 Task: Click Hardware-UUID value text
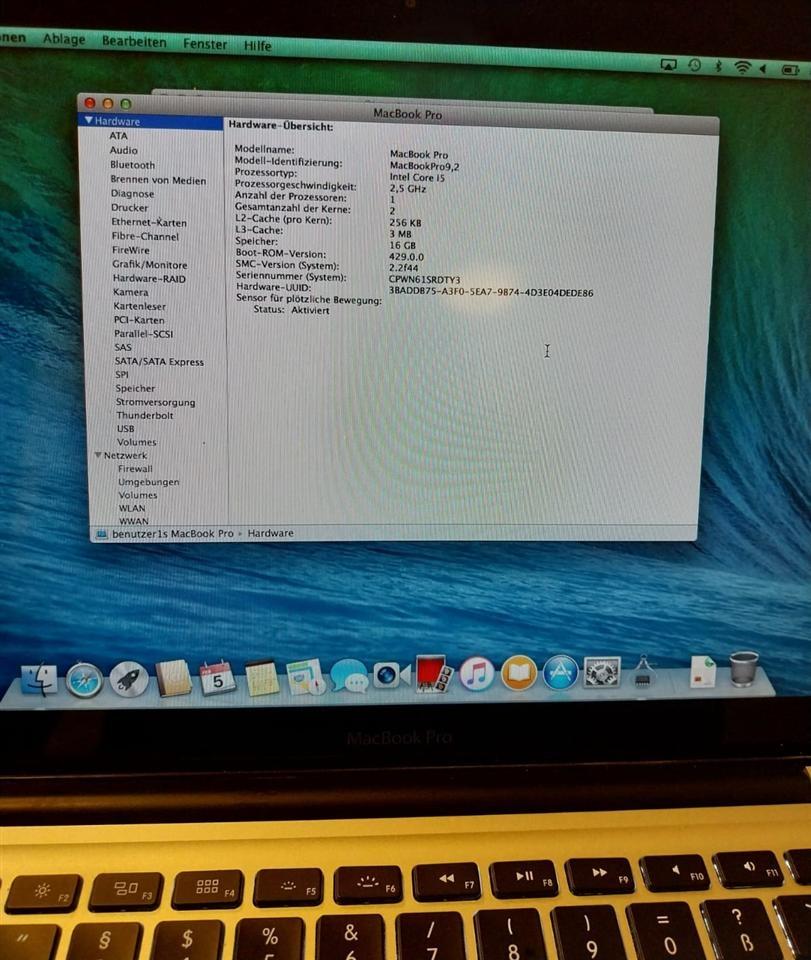[491, 292]
